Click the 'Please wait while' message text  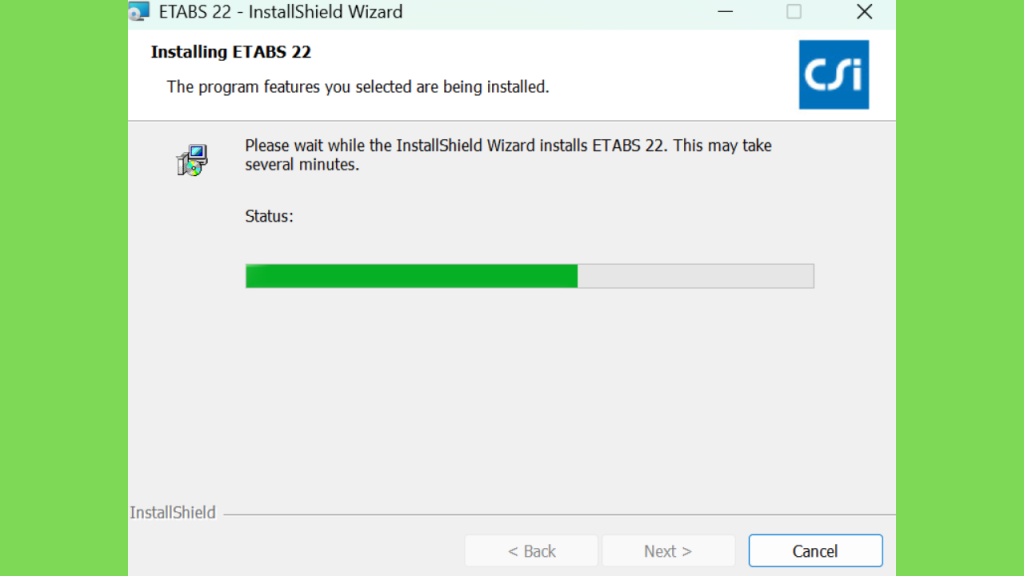[x=508, y=145]
